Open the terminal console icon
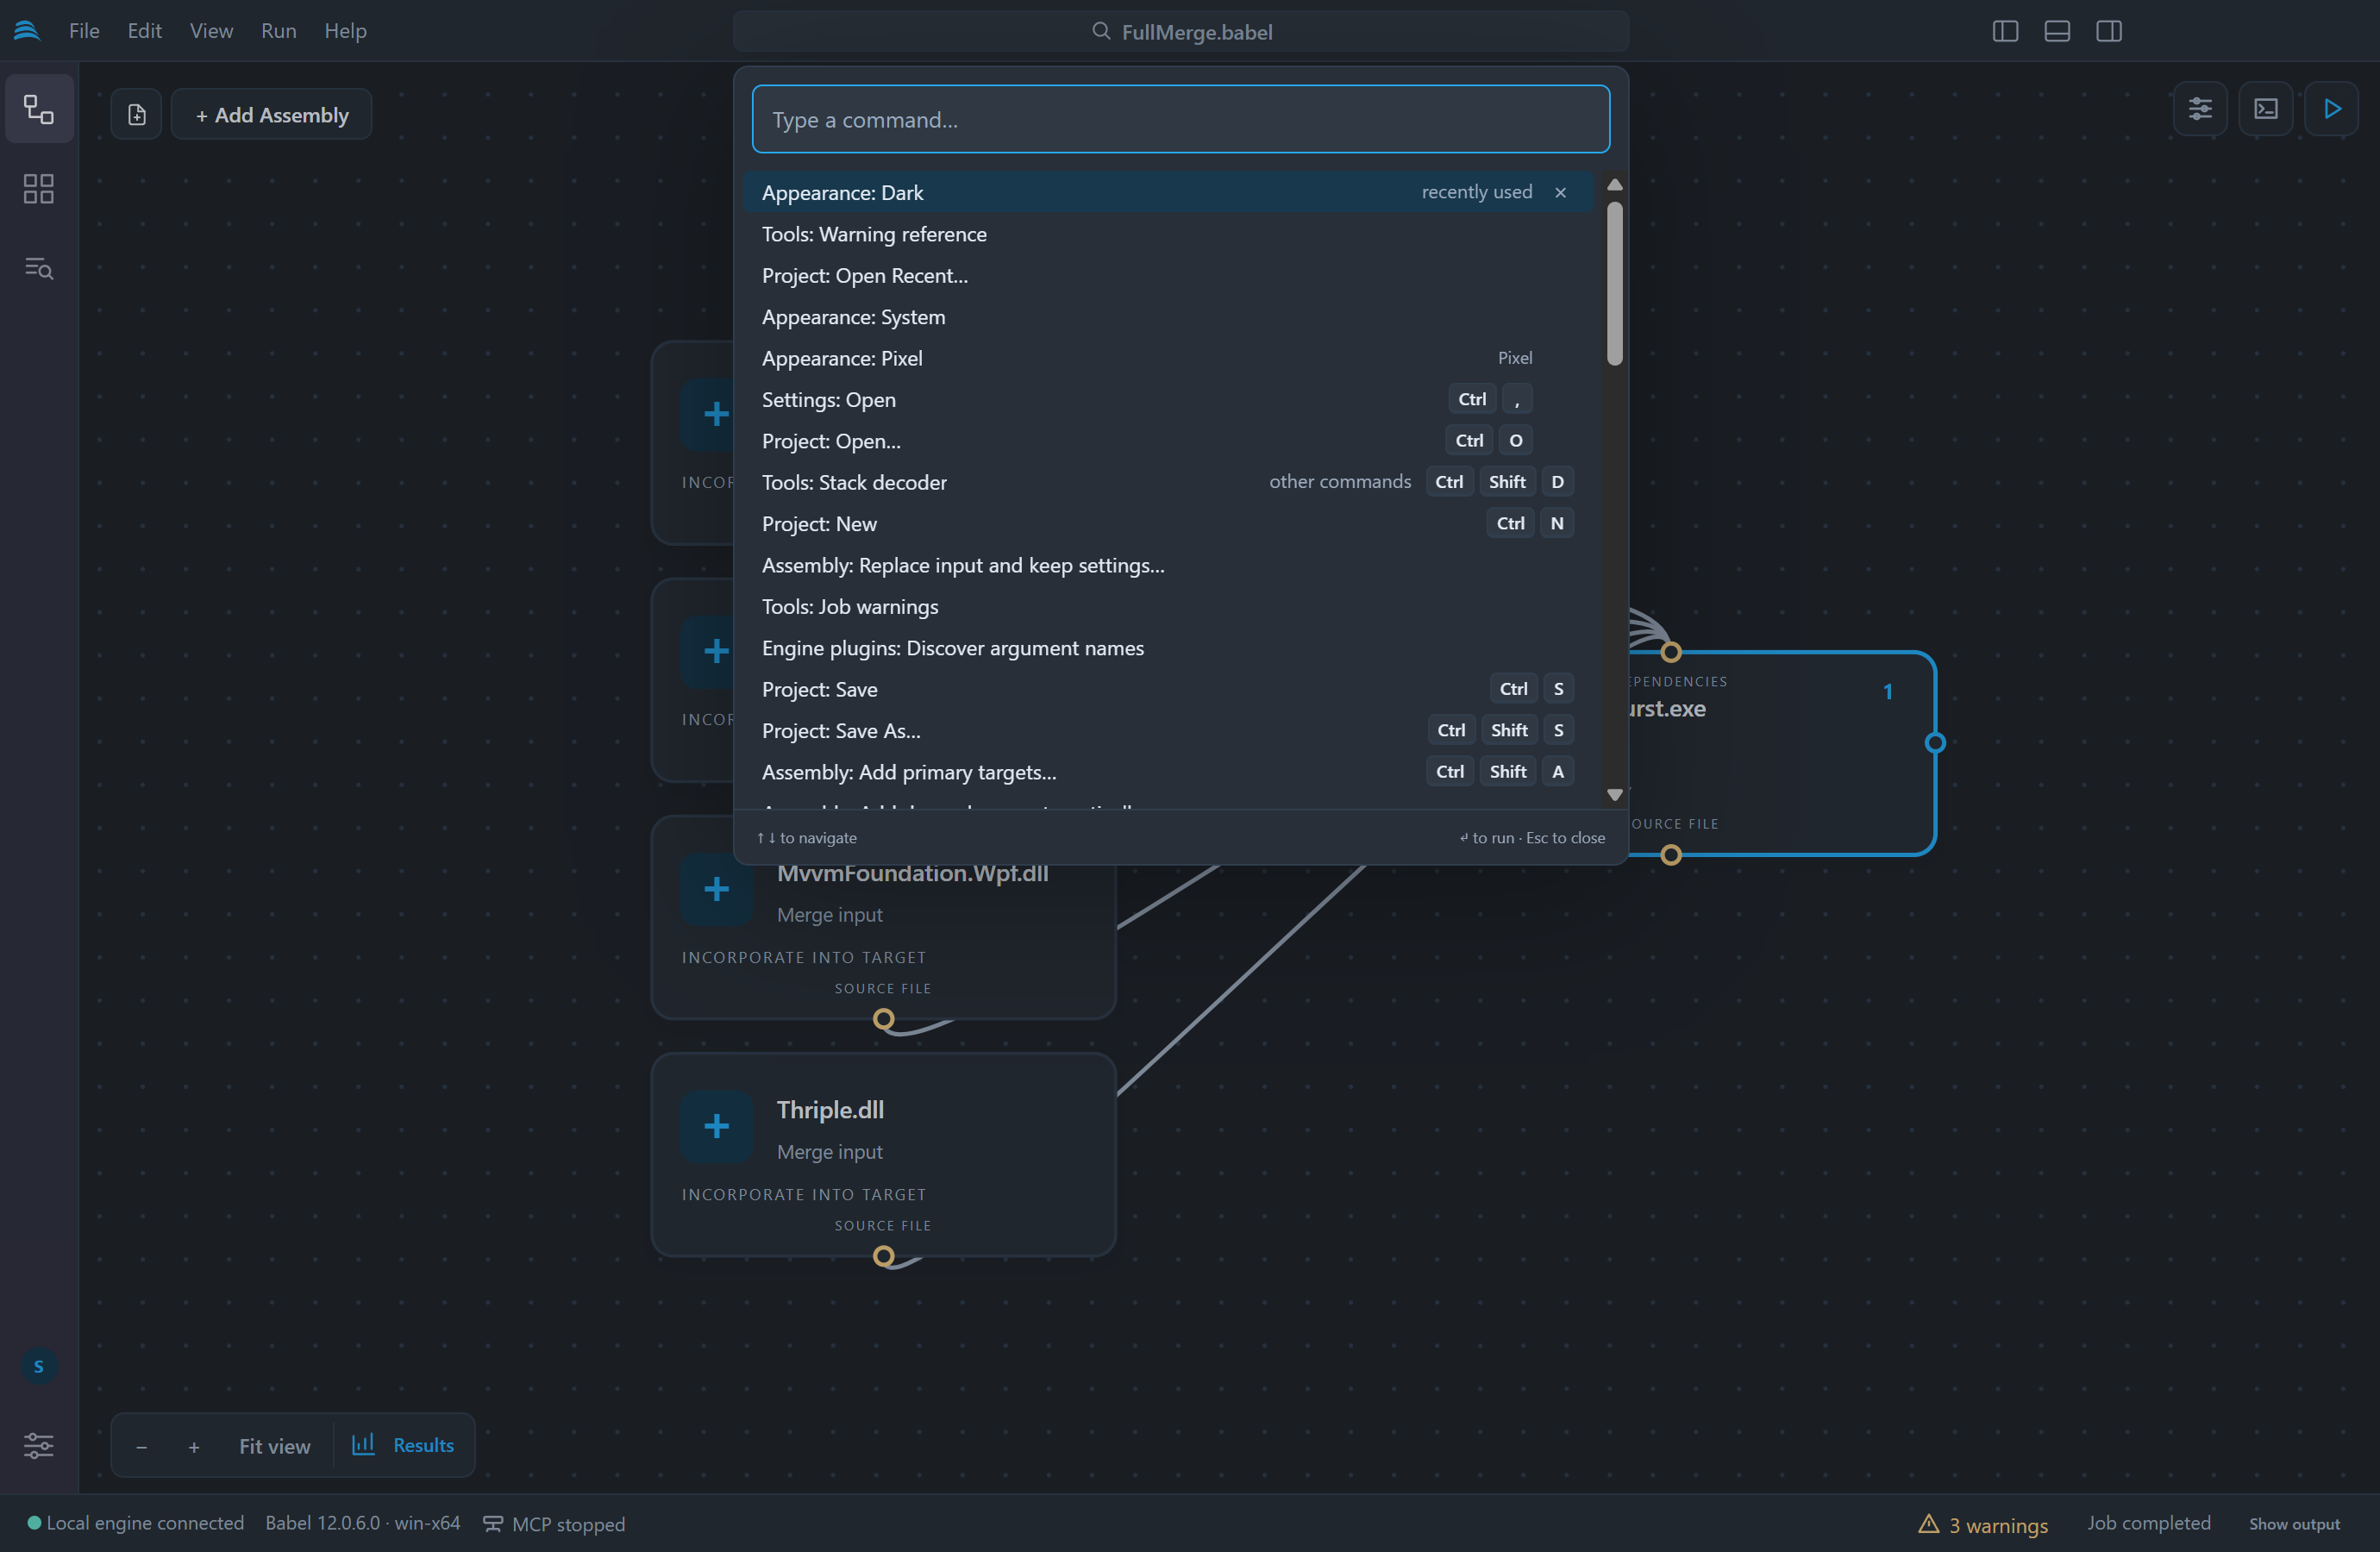 [x=2266, y=109]
